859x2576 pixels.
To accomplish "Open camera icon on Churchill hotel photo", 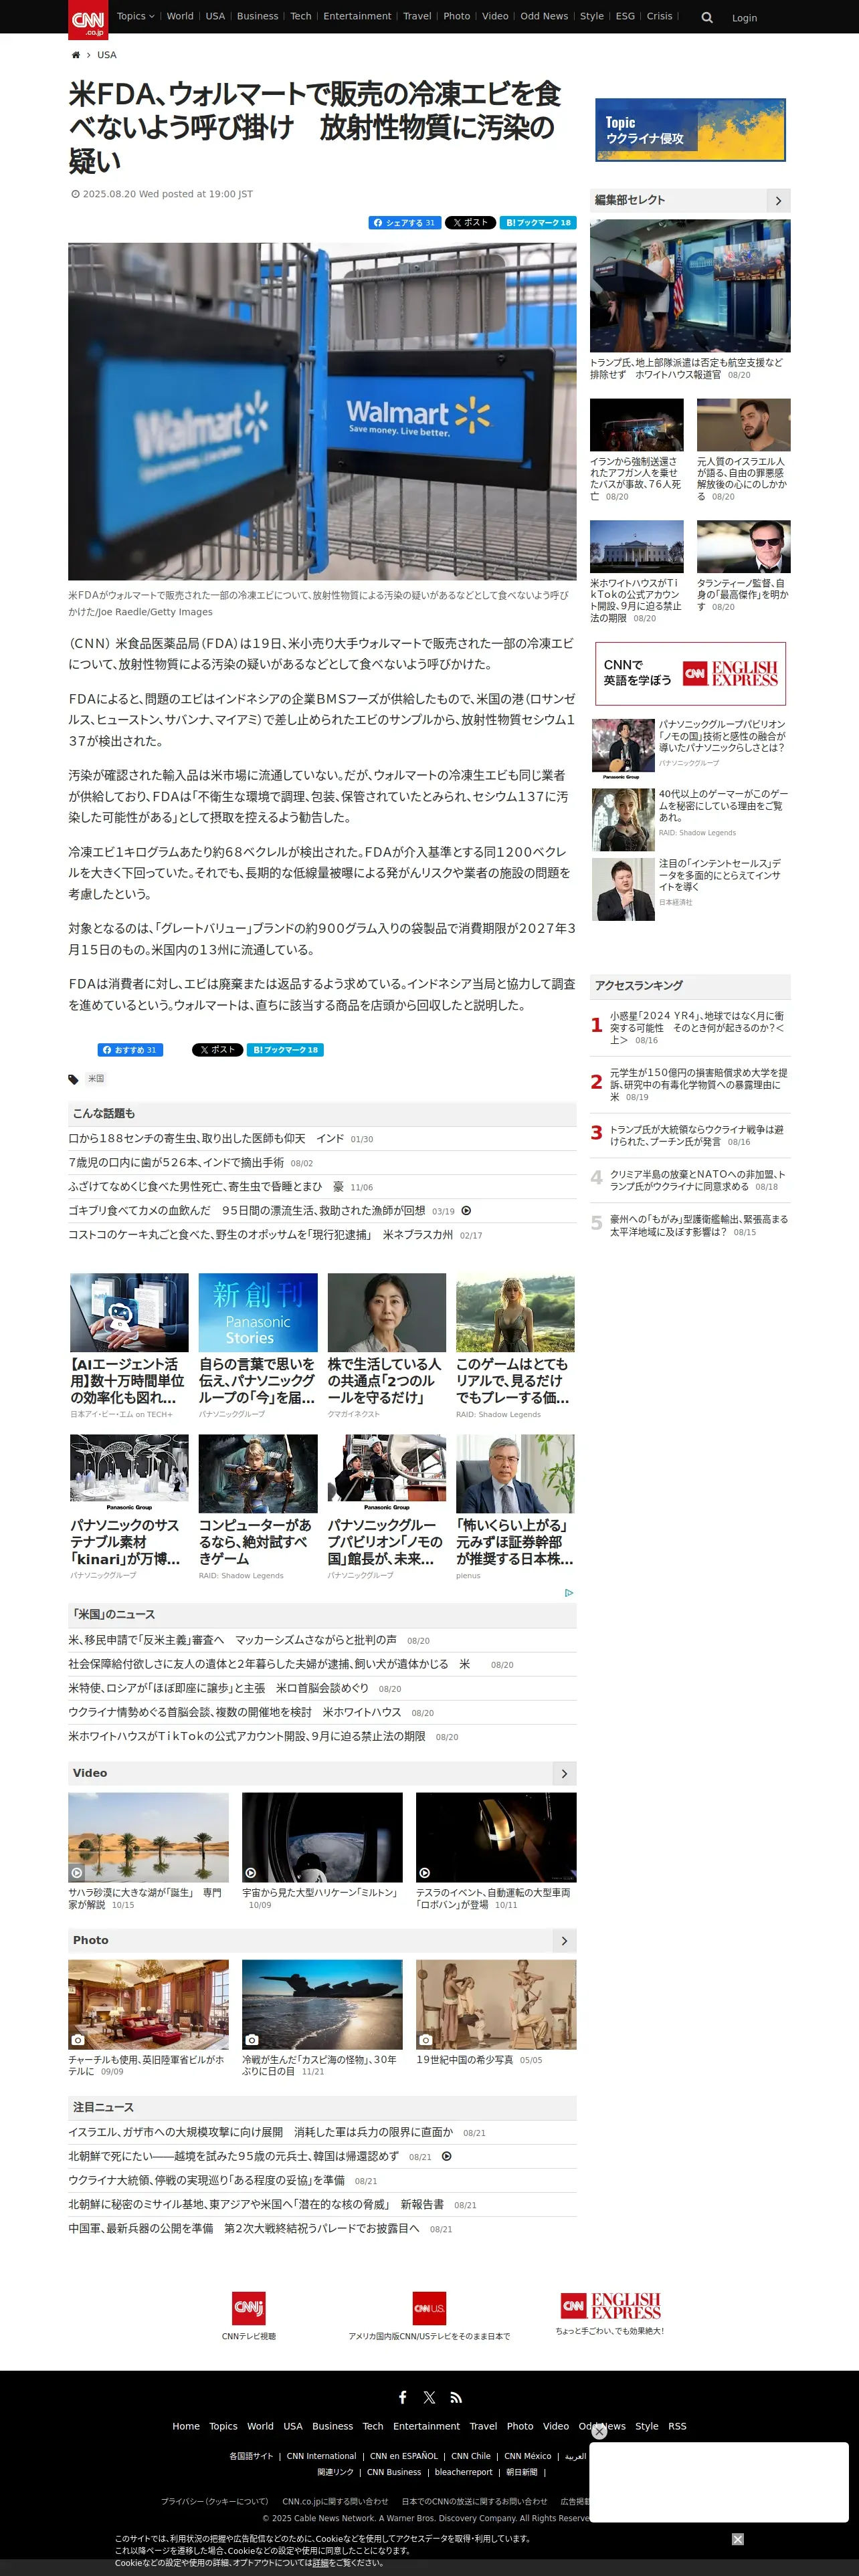I will tap(78, 2039).
